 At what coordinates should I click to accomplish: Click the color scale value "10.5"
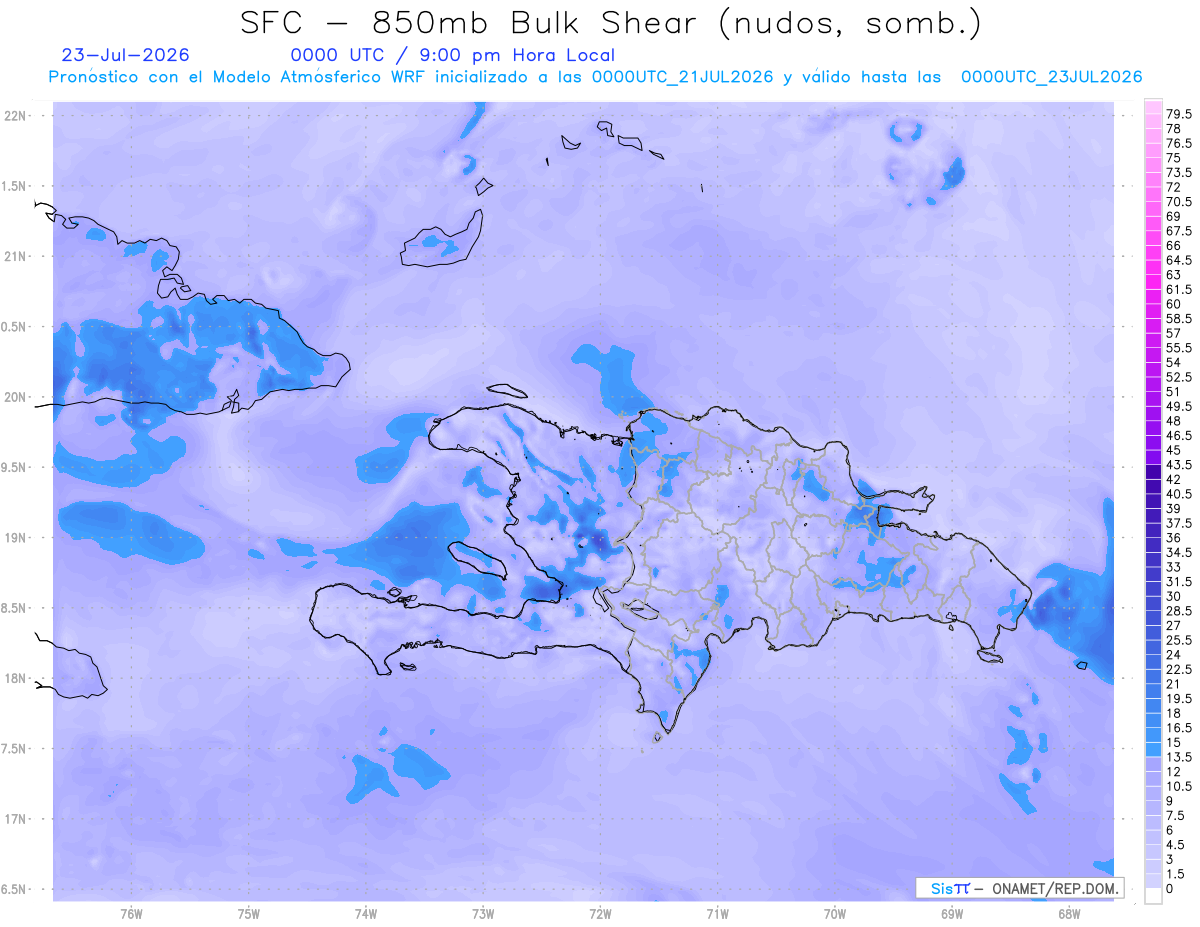[x=1179, y=786]
